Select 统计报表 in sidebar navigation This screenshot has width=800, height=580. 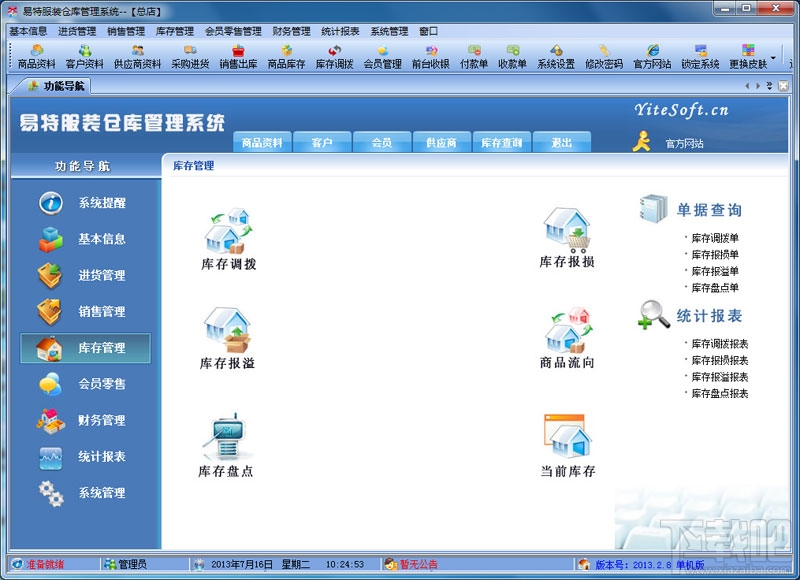click(85, 457)
